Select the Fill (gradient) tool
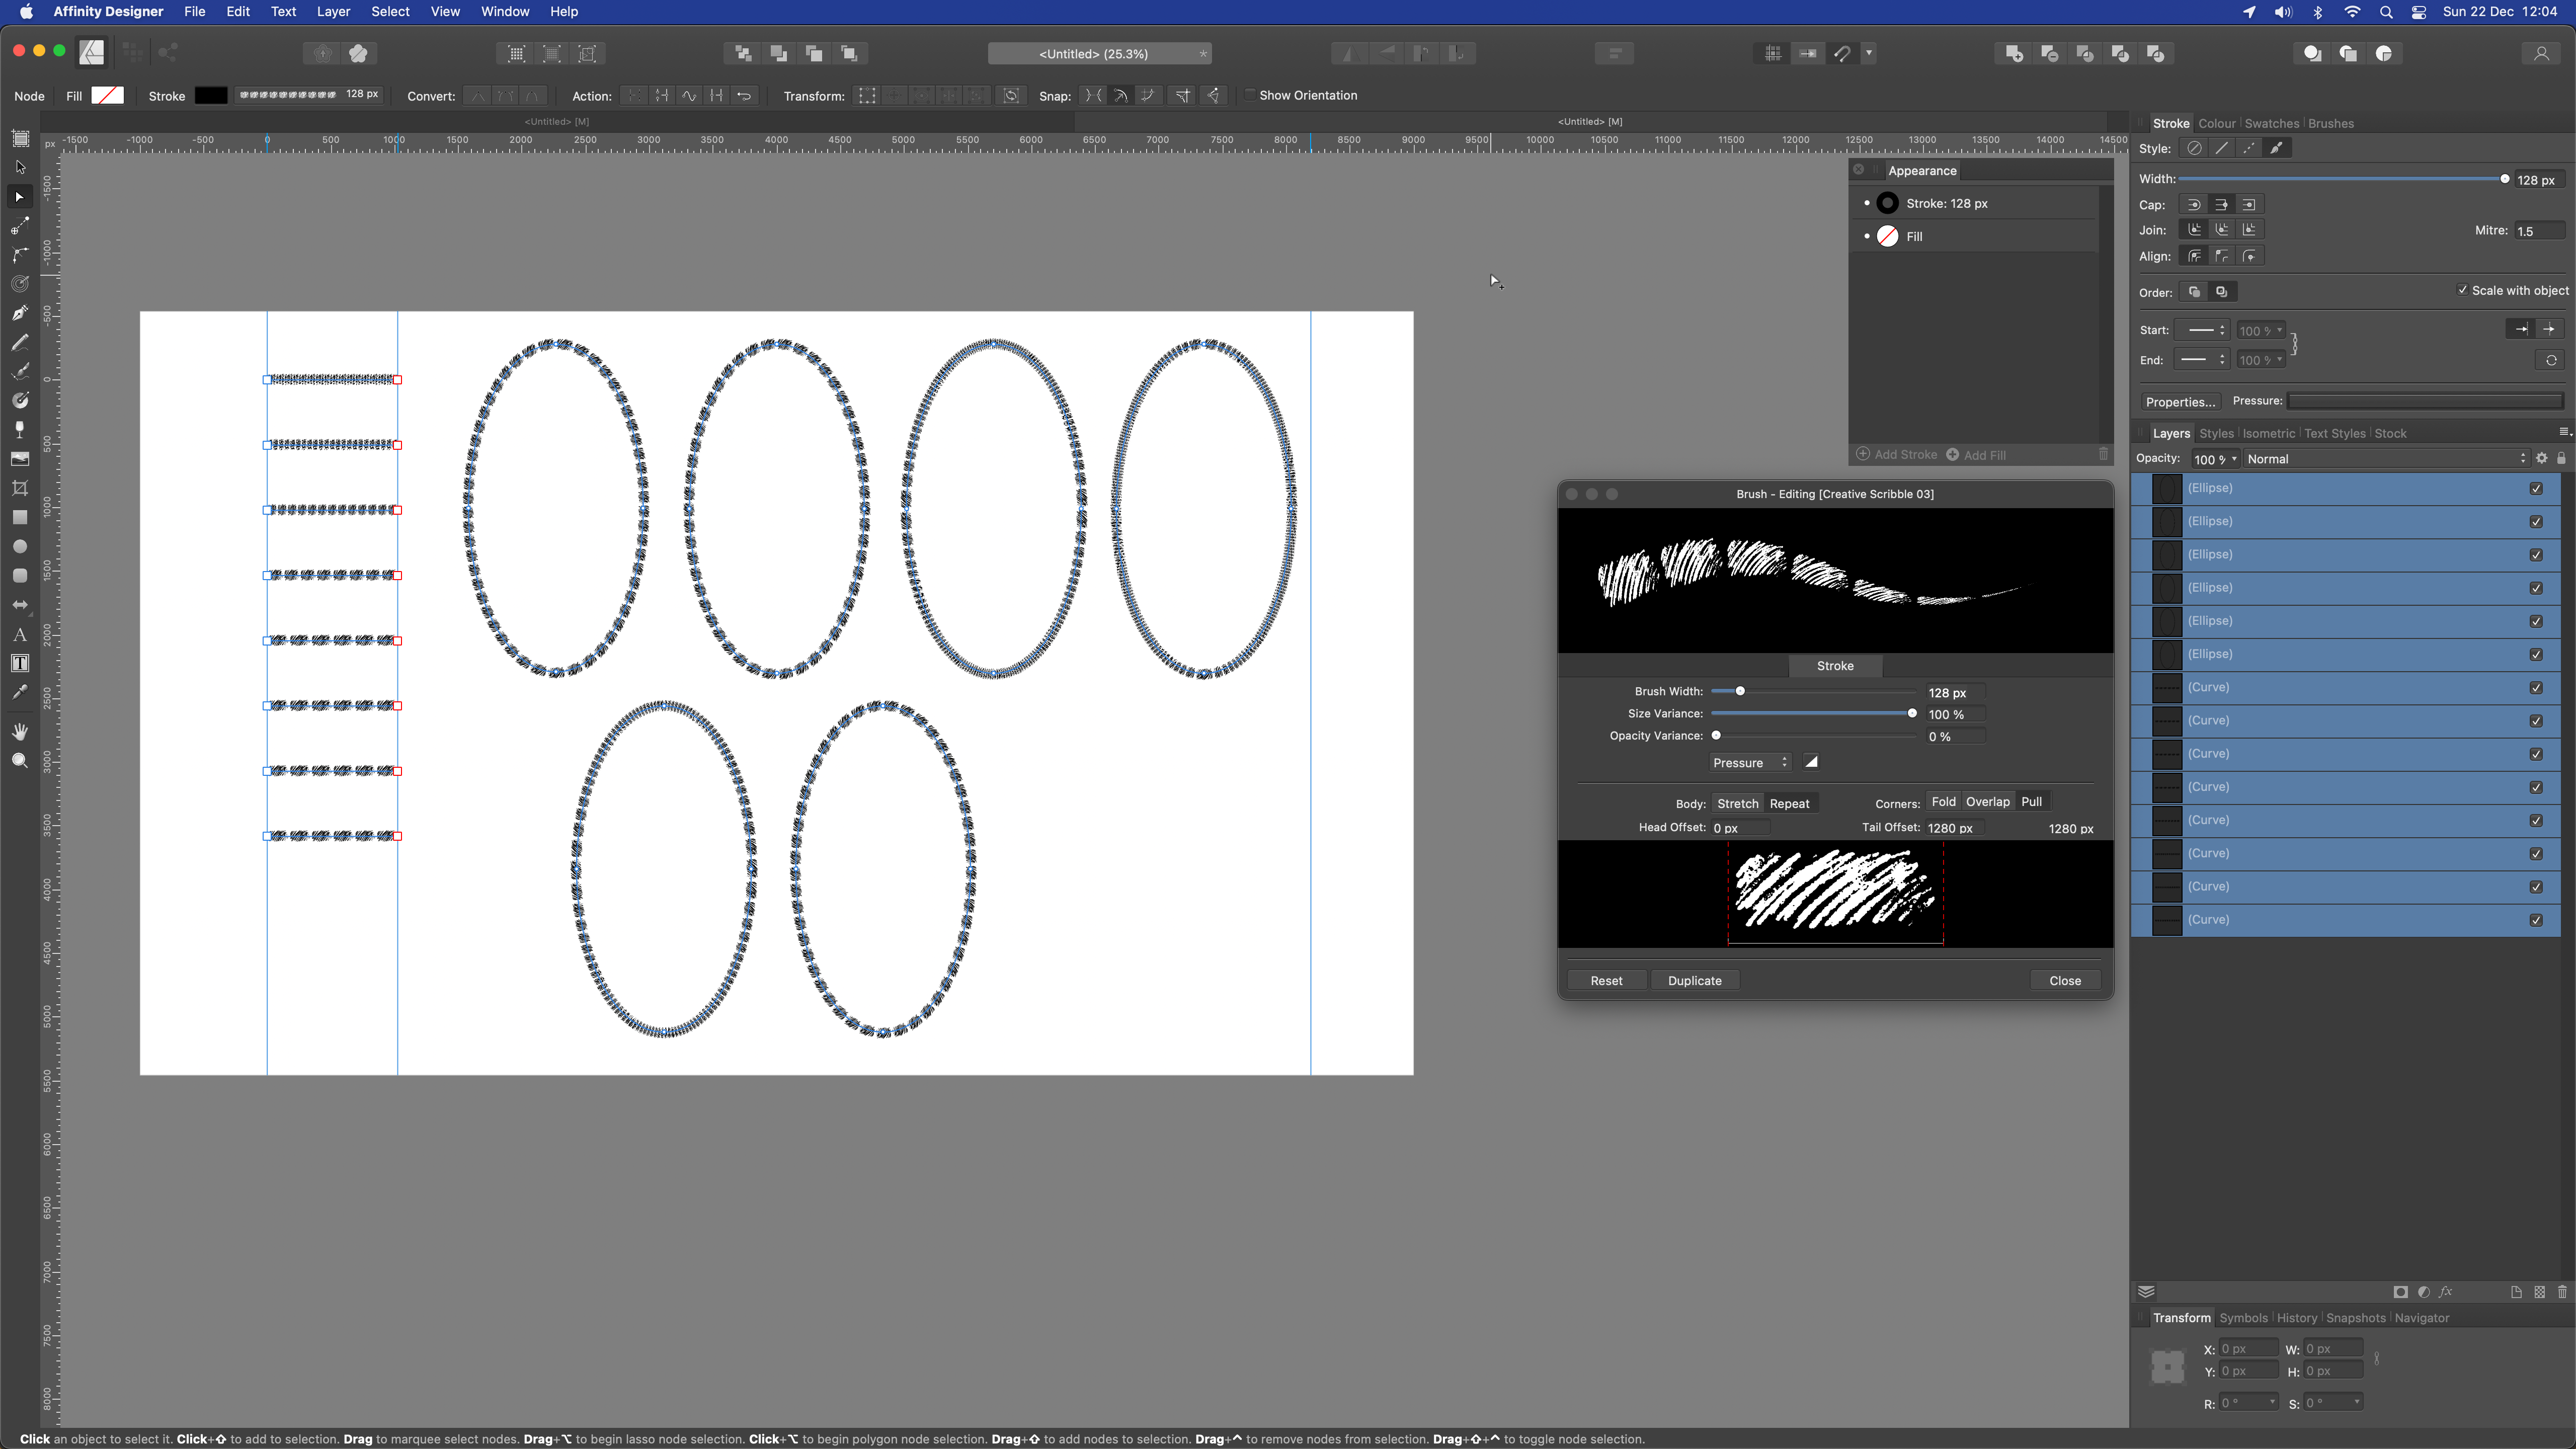Screen dimensions: 2576x1449 click(x=20, y=400)
